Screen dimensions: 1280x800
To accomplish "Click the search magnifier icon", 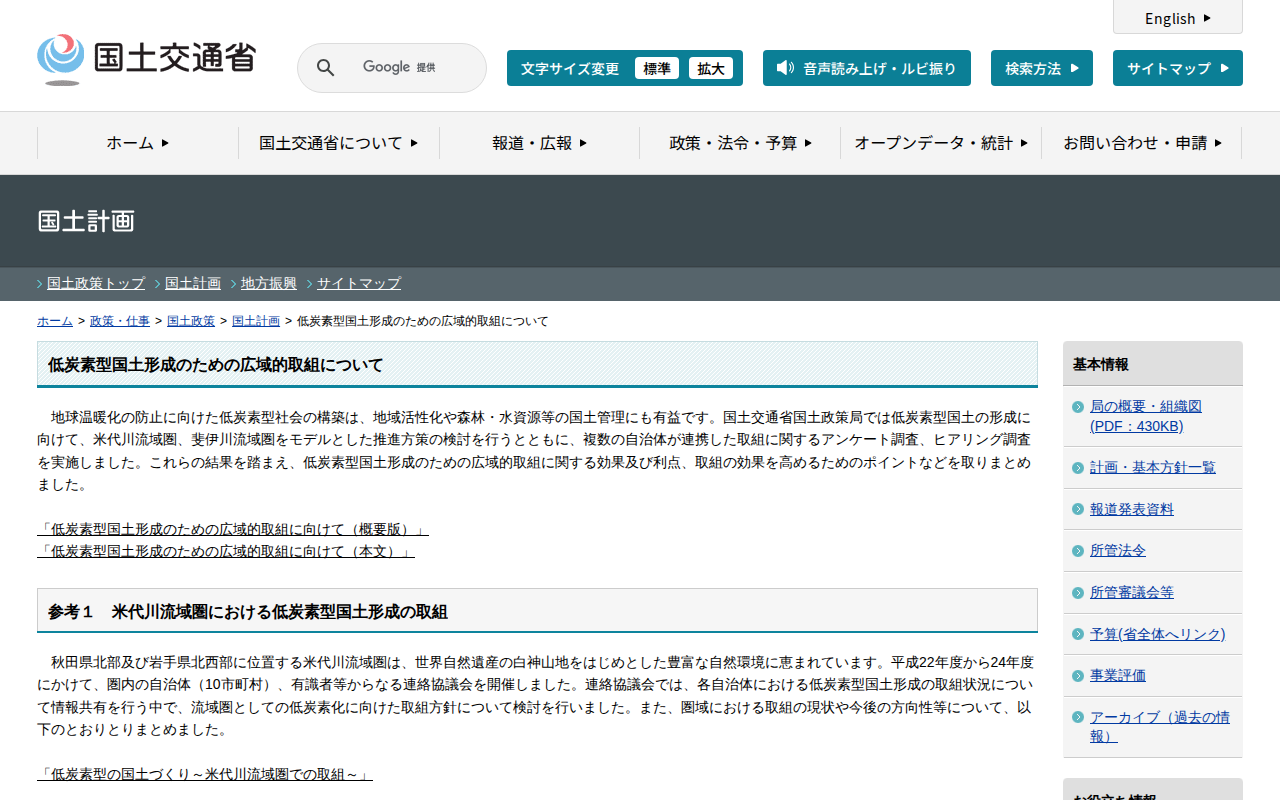I will coord(325,68).
